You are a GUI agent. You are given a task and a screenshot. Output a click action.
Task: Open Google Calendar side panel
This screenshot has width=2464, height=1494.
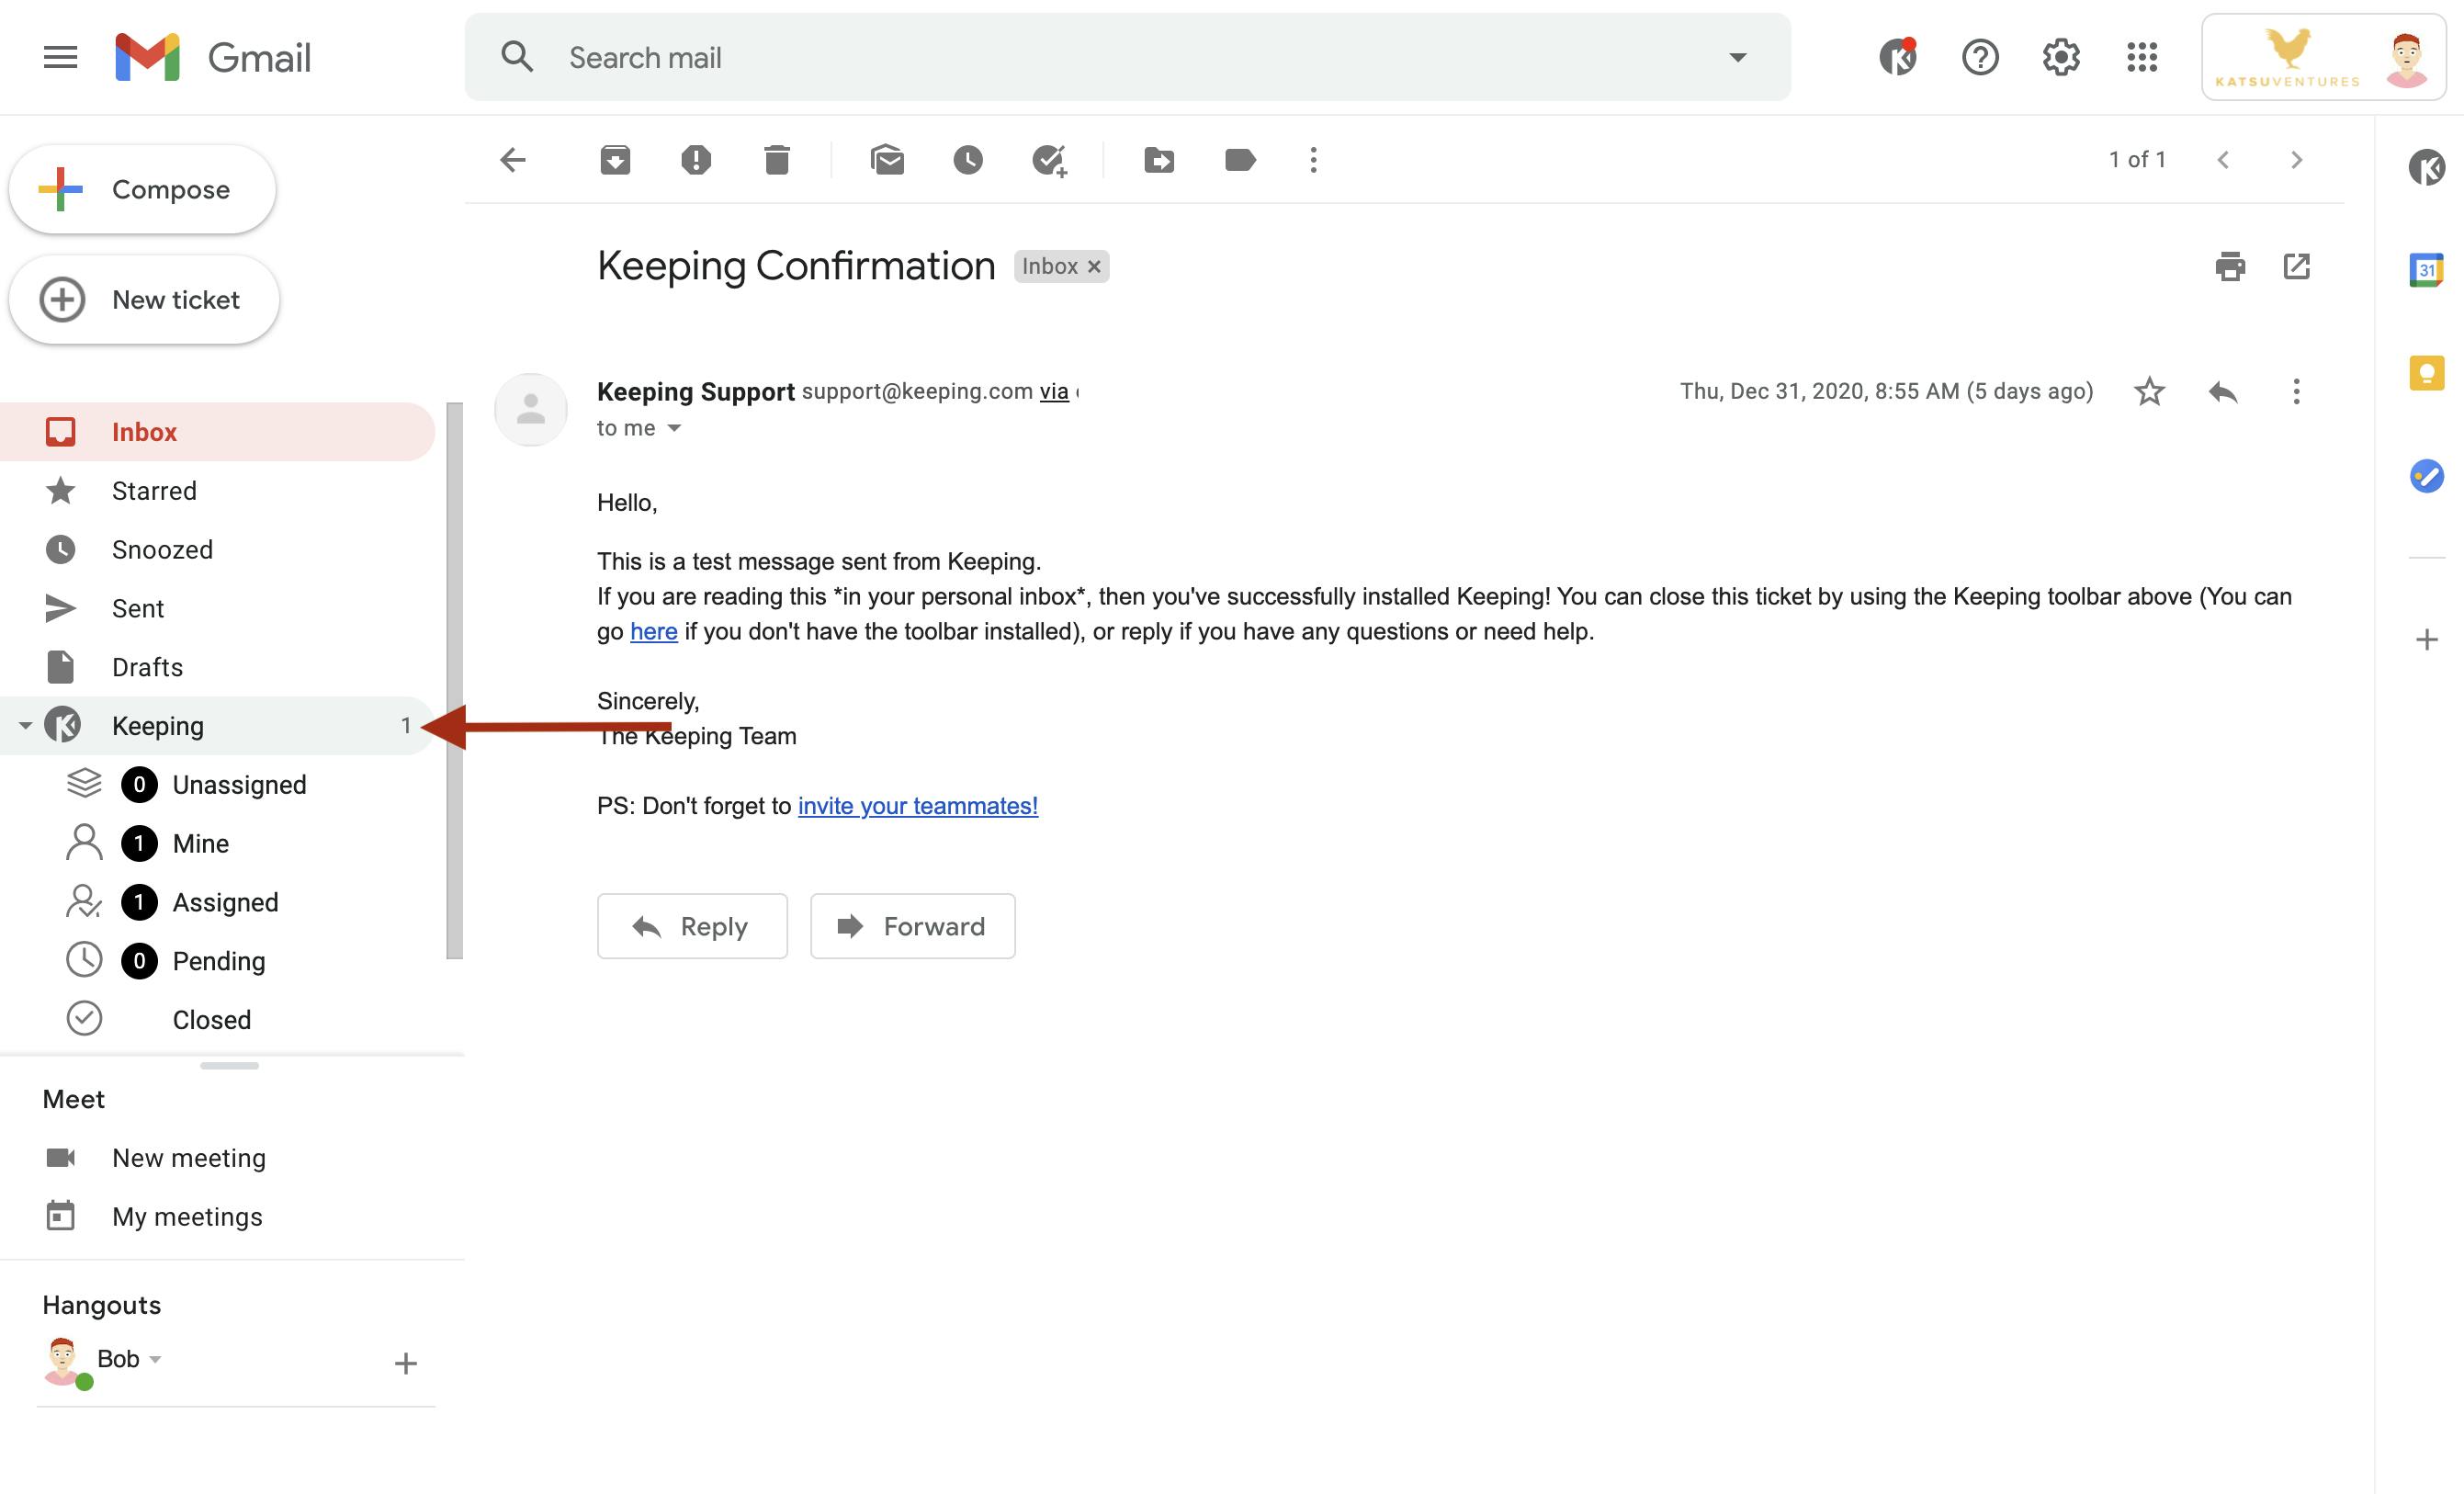click(x=2427, y=270)
